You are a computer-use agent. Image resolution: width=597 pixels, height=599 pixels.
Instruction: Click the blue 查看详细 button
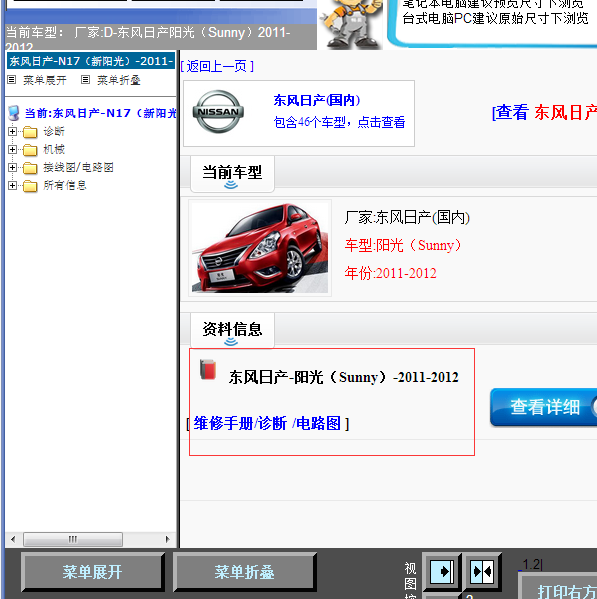(x=544, y=407)
